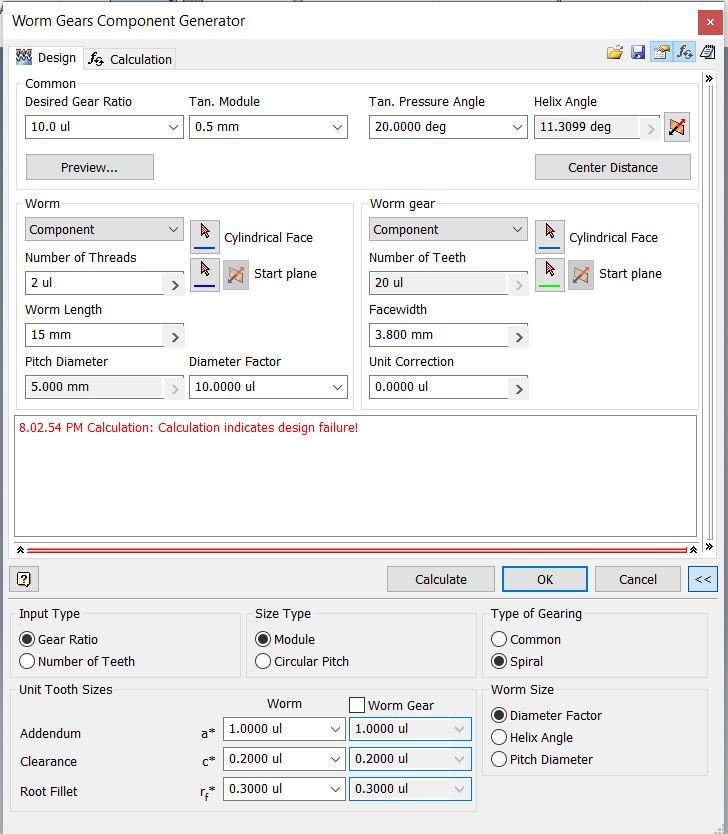Flip the Worm gear Start plane direction icon
The width and height of the screenshot is (728, 834).
click(x=581, y=274)
